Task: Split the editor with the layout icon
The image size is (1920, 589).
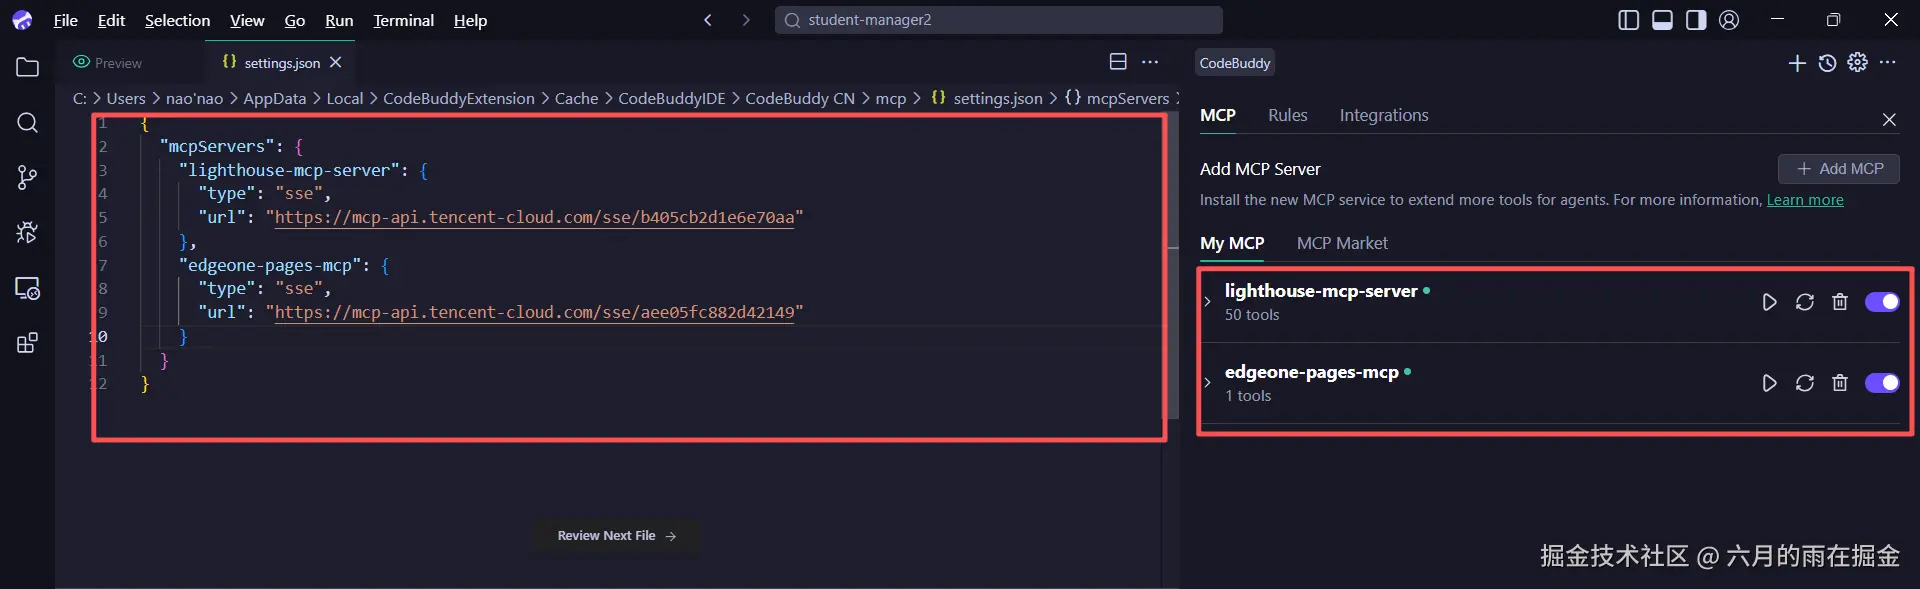Action: pos(1118,62)
